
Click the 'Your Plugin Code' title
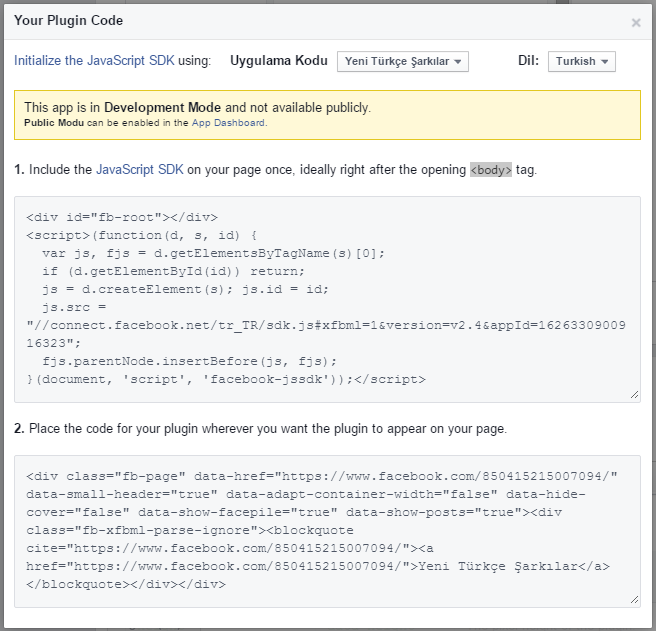coord(68,21)
